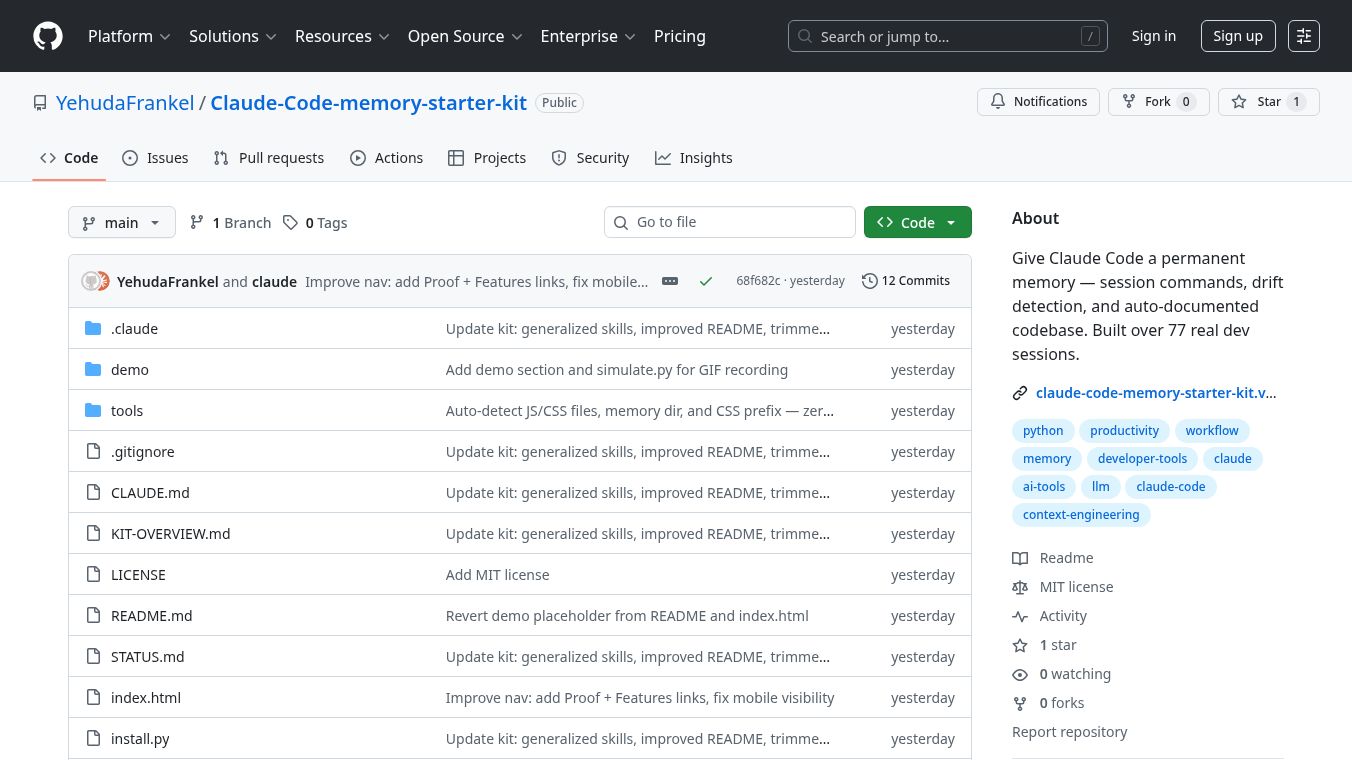This screenshot has height=760, width=1352.
Task: Open the Open Source navigation menu
Action: (x=464, y=36)
